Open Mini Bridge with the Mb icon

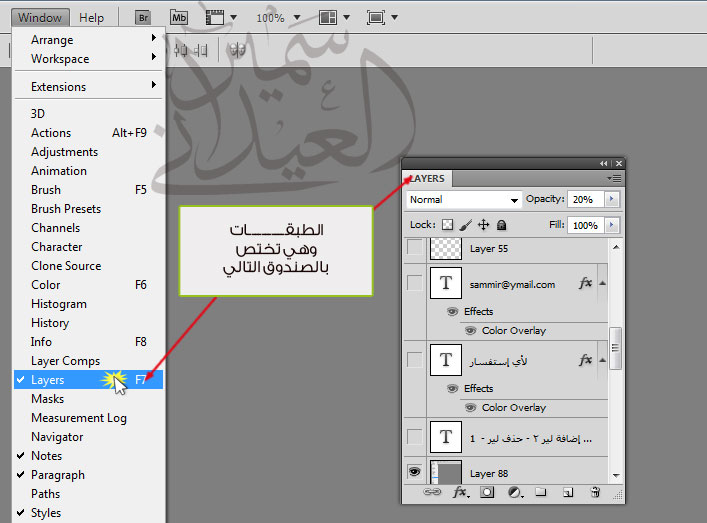click(179, 18)
